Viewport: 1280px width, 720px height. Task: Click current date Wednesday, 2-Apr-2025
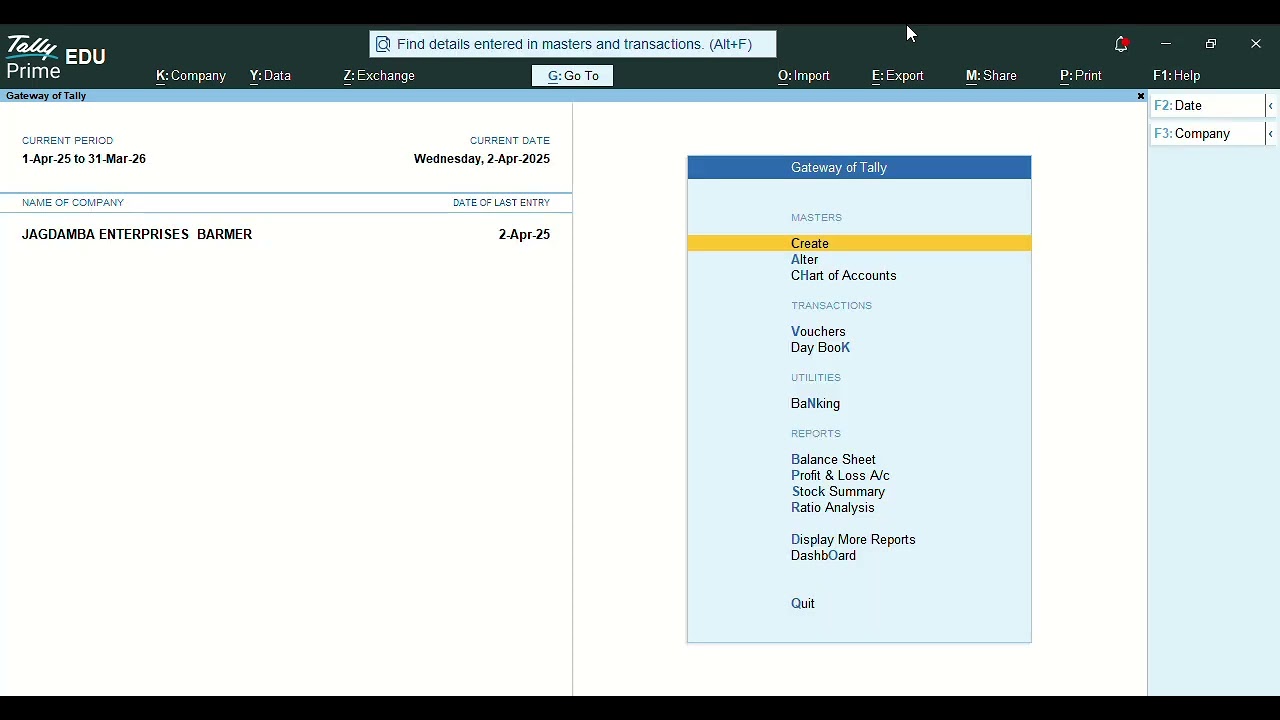pyautogui.click(x=482, y=160)
